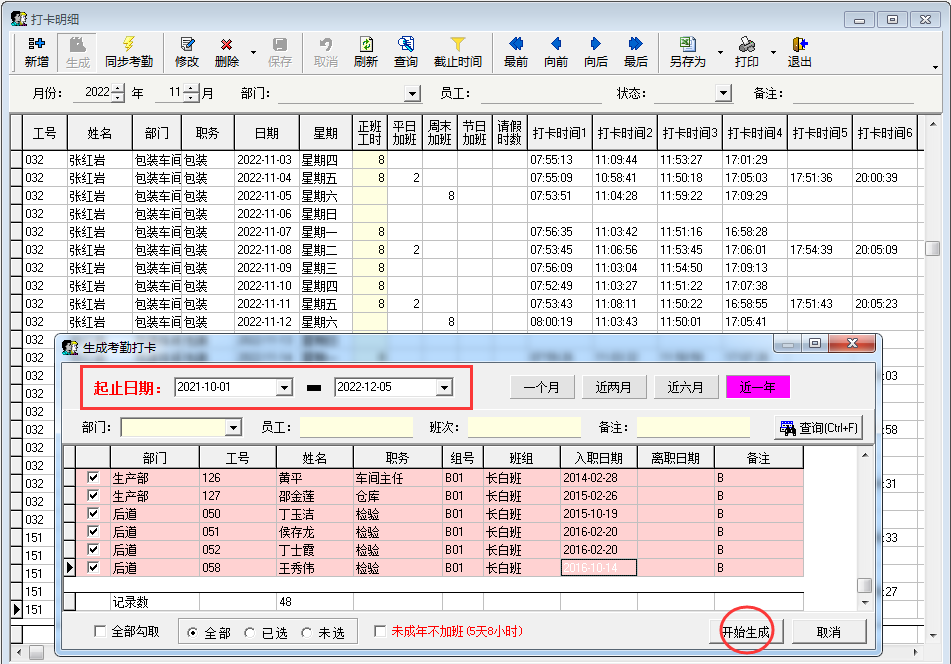Click the 近六月 range button
951x664 pixels.
coord(686,387)
